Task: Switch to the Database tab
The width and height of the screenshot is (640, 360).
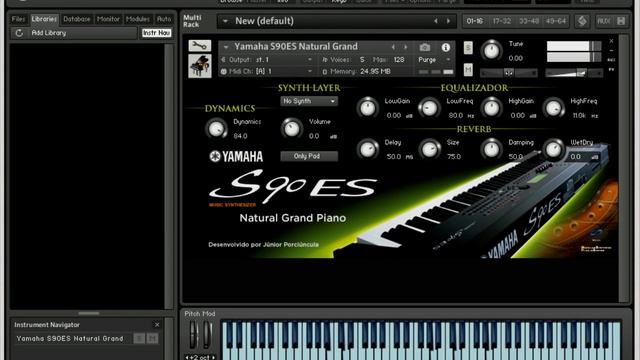Action: (x=77, y=19)
